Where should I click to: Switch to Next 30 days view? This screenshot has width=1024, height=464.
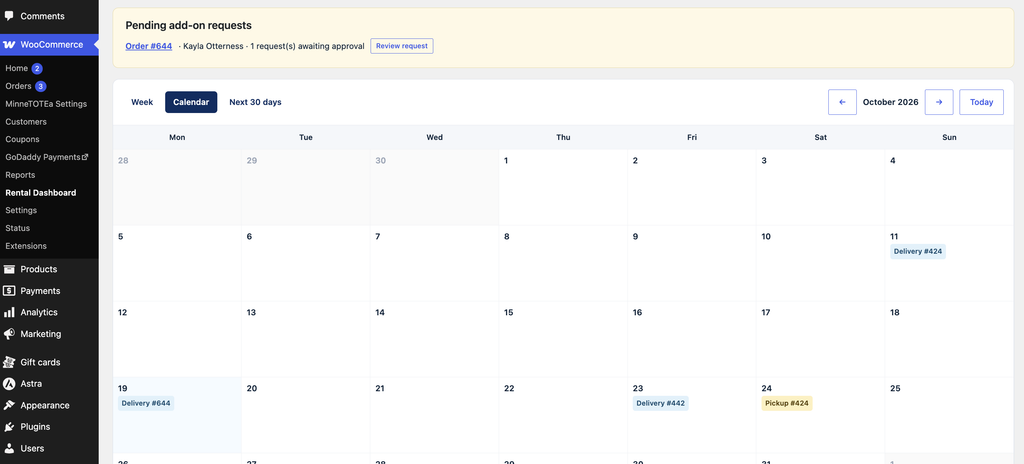[255, 102]
